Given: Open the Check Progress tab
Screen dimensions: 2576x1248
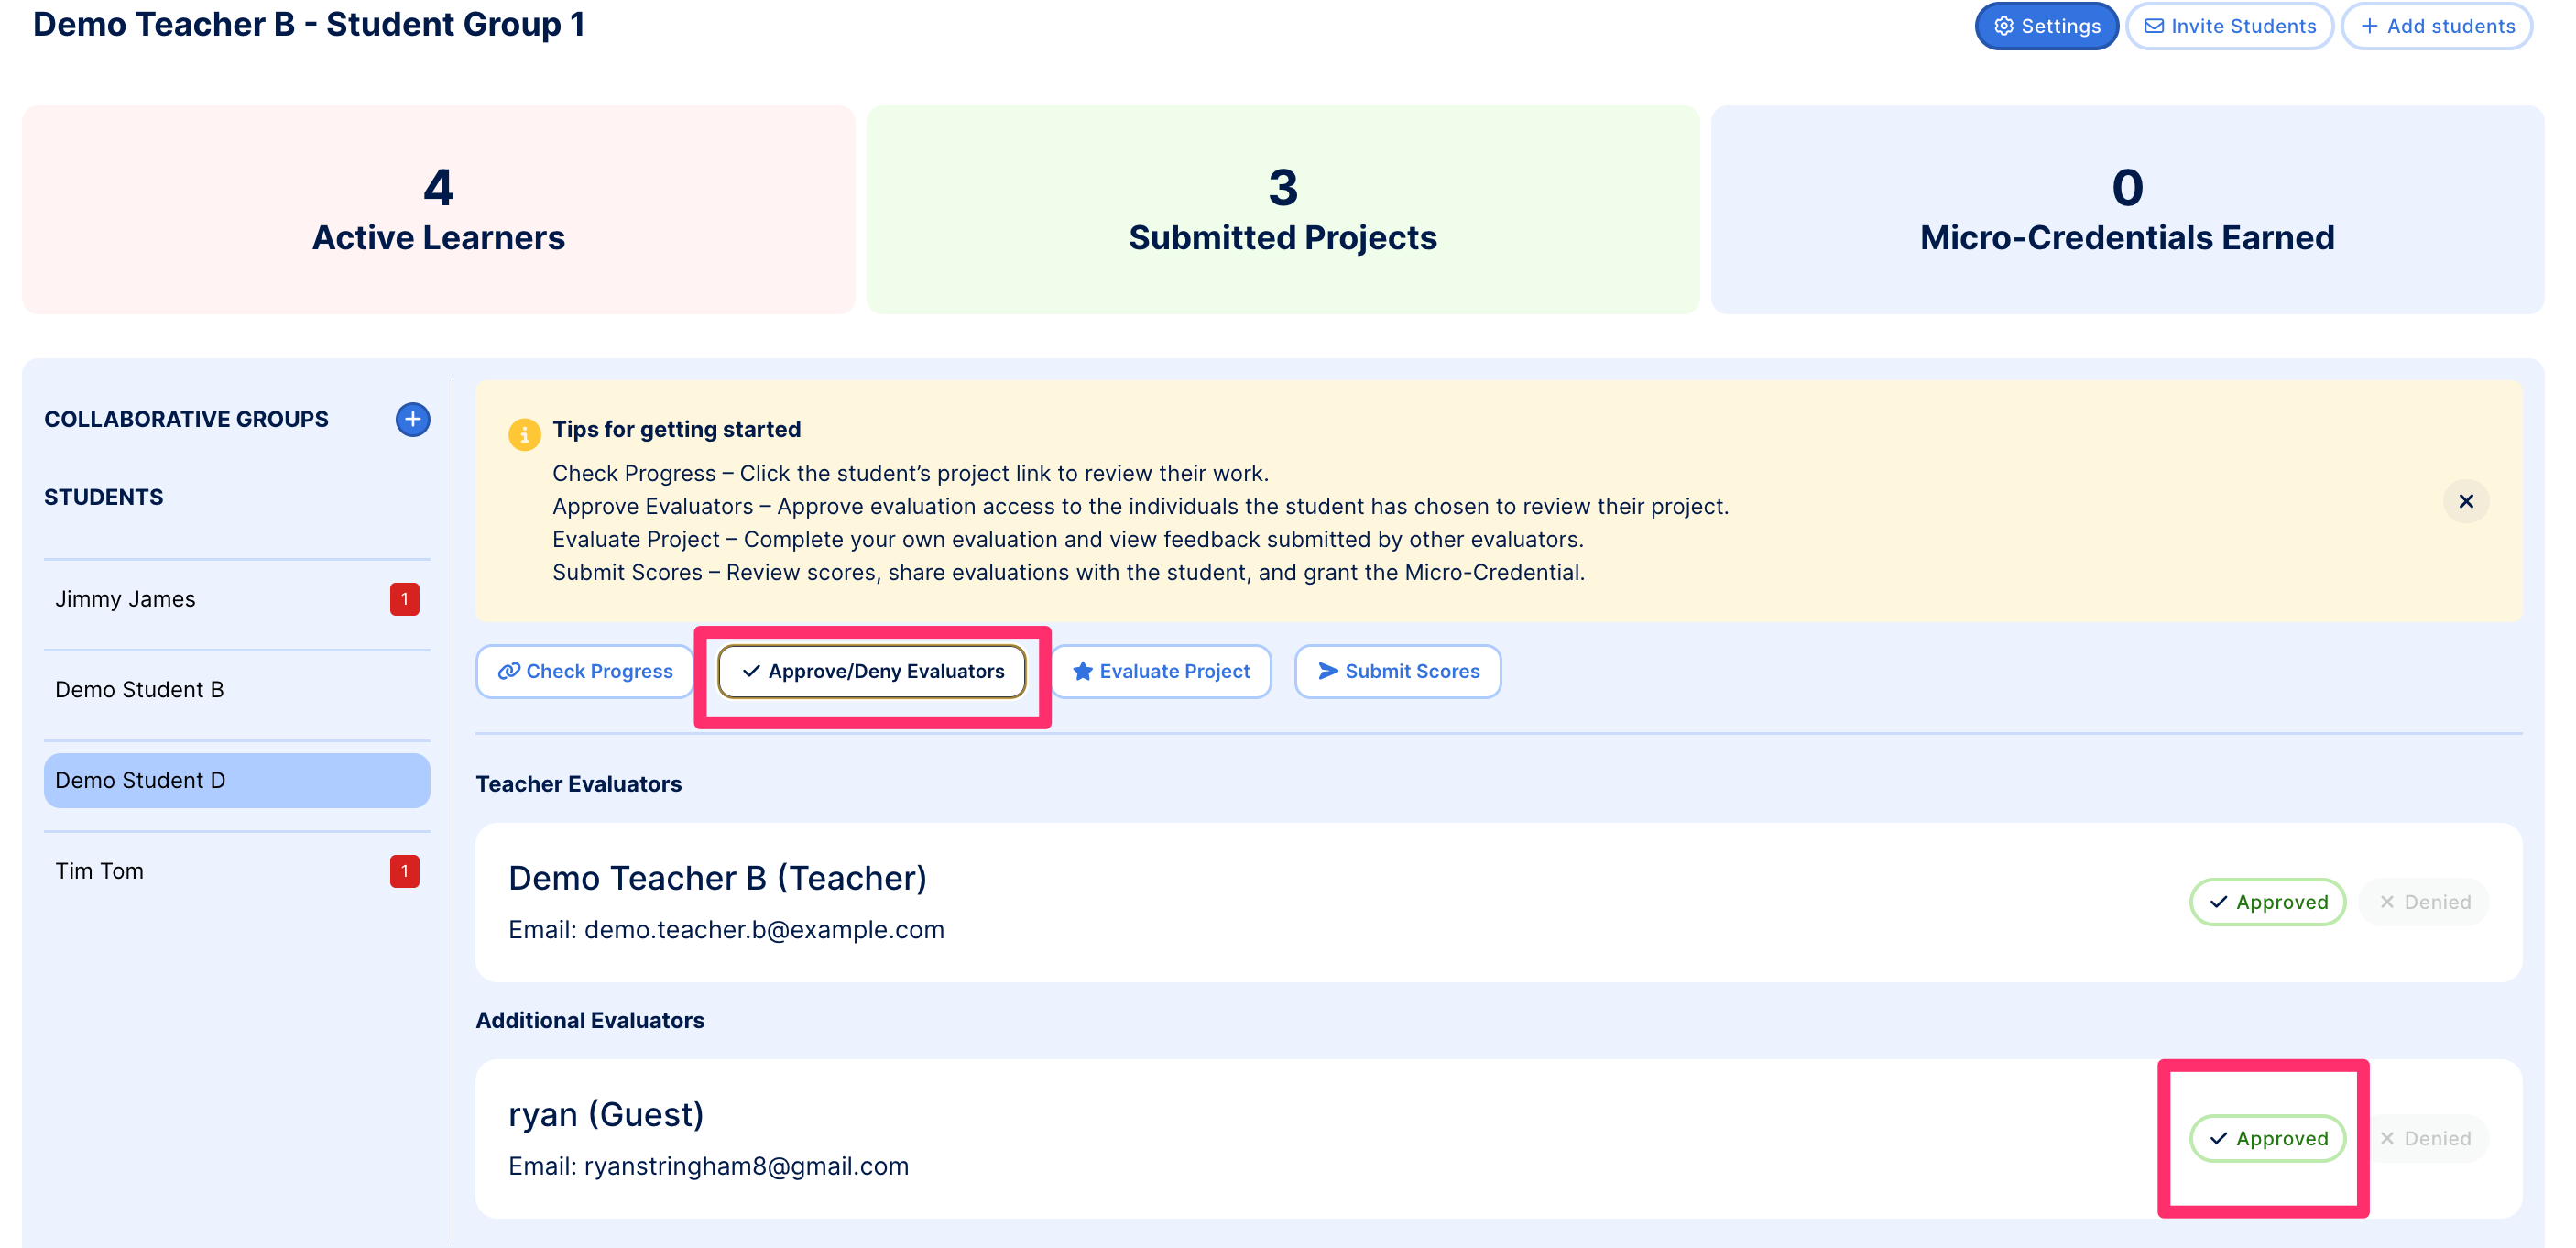Looking at the screenshot, I should (x=585, y=671).
